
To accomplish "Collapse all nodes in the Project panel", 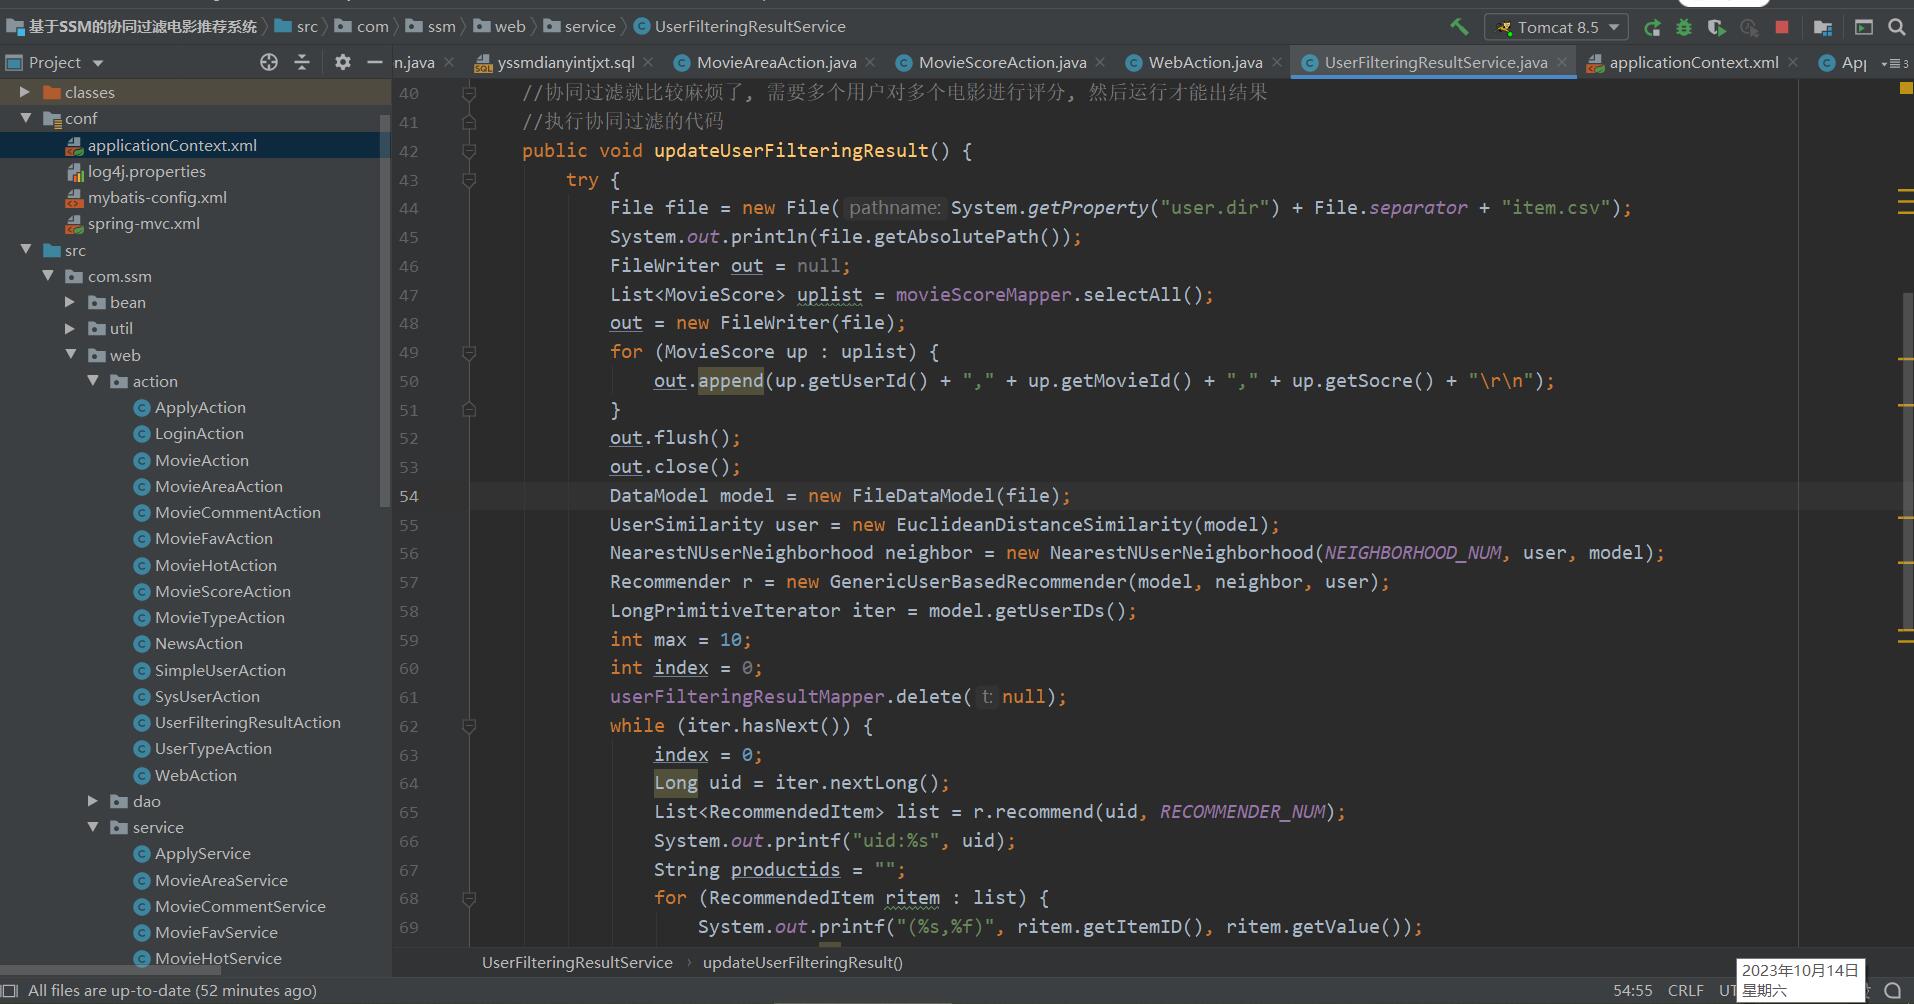I will [302, 62].
